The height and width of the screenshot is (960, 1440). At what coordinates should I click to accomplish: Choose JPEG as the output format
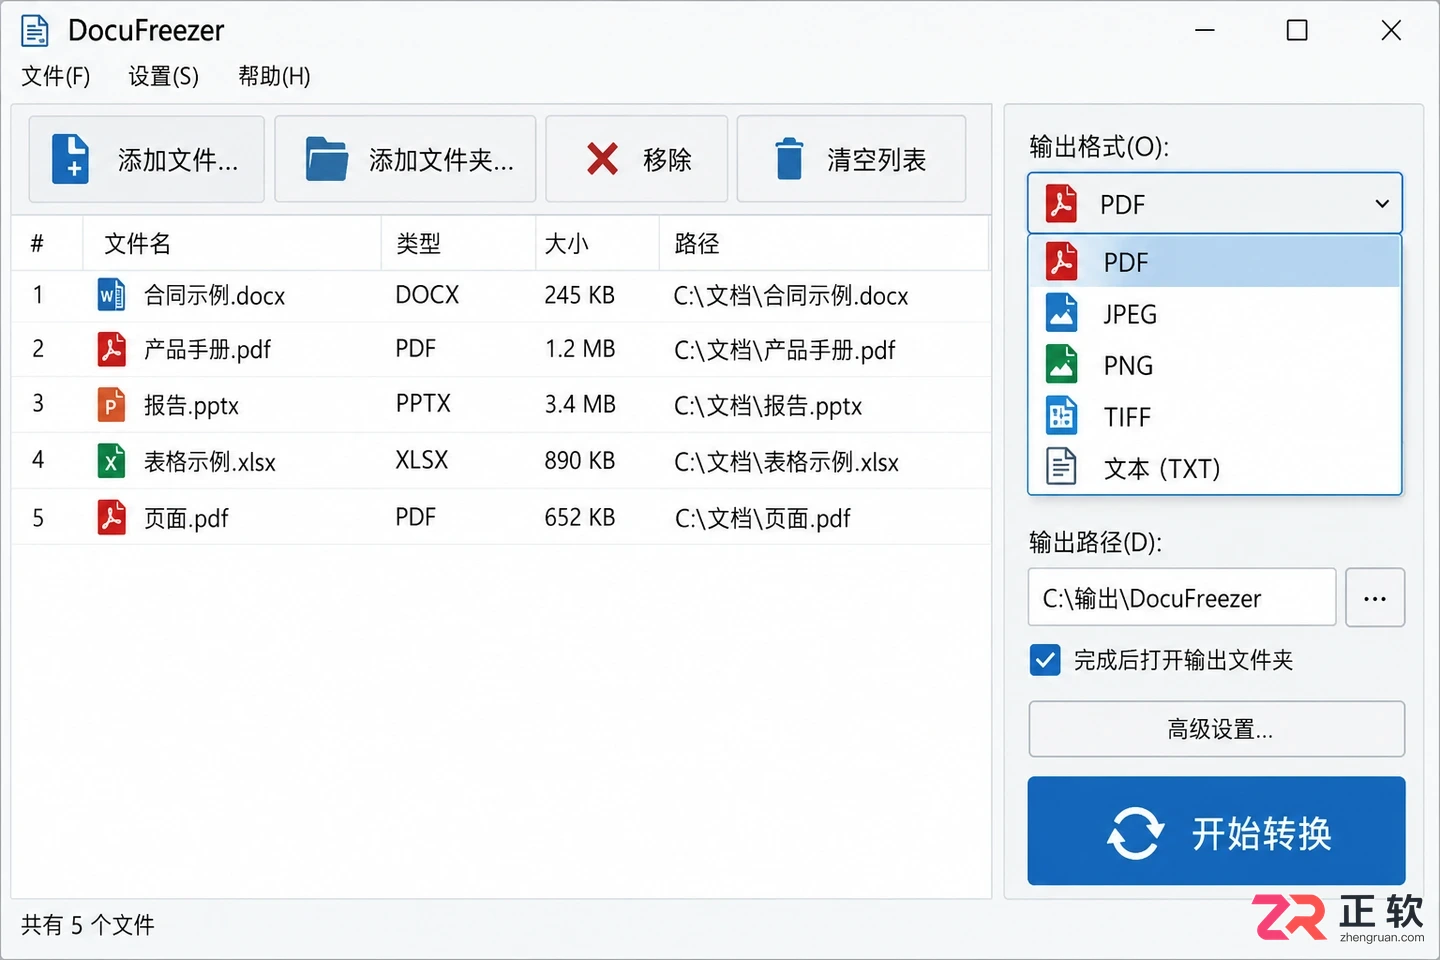[1214, 314]
